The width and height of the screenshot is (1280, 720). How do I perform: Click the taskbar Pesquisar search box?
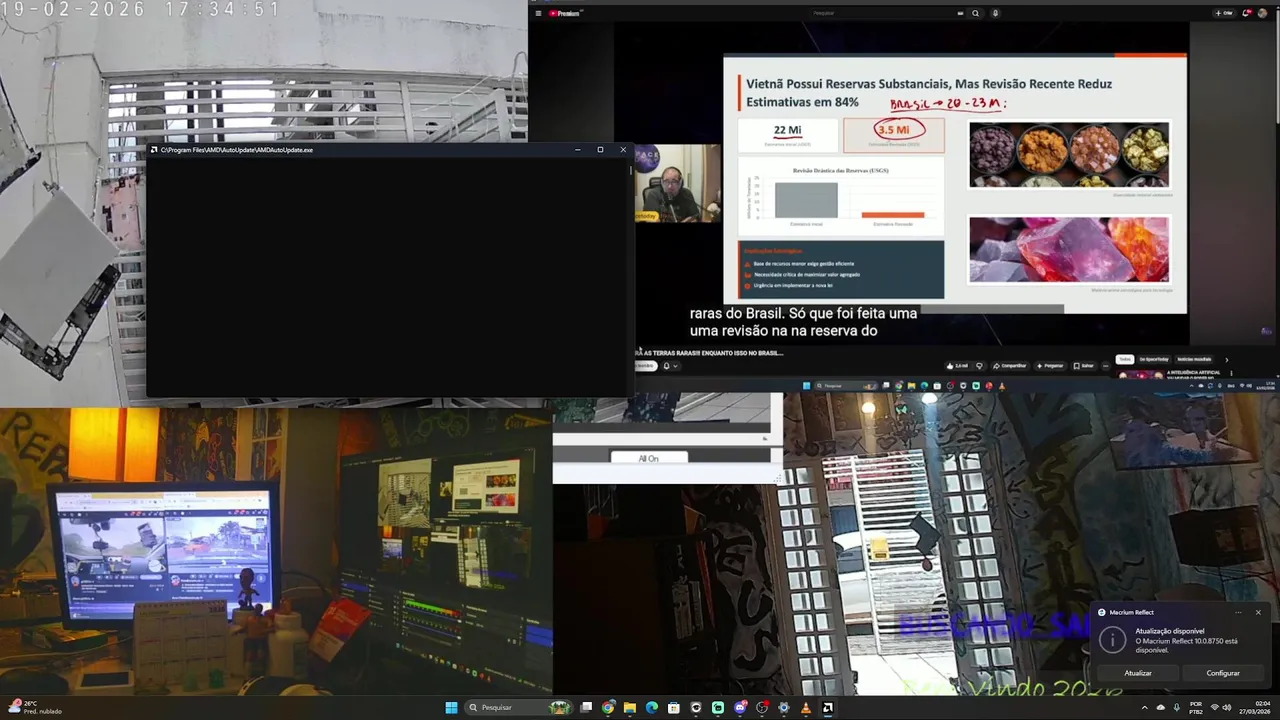[x=520, y=708]
